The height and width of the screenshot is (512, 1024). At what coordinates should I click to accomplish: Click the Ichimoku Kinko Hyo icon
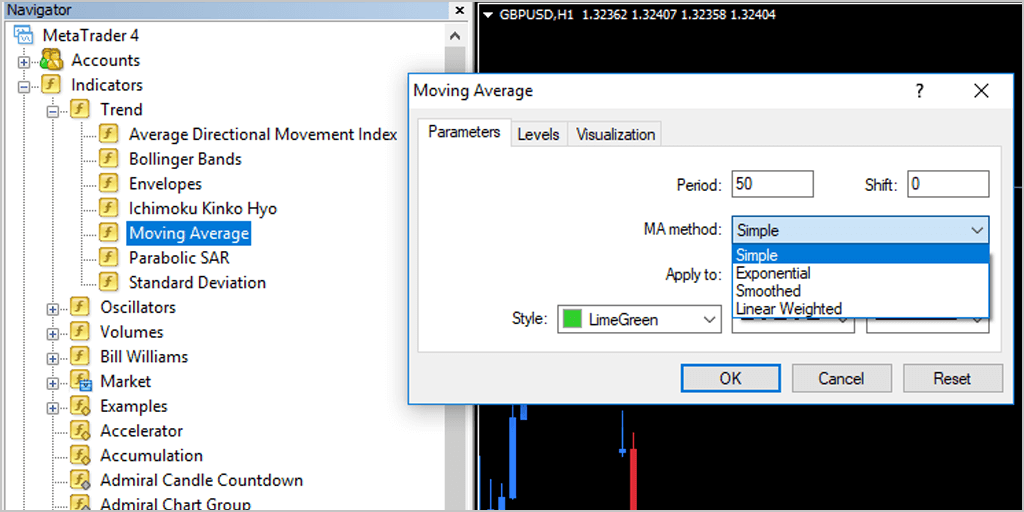pos(108,209)
